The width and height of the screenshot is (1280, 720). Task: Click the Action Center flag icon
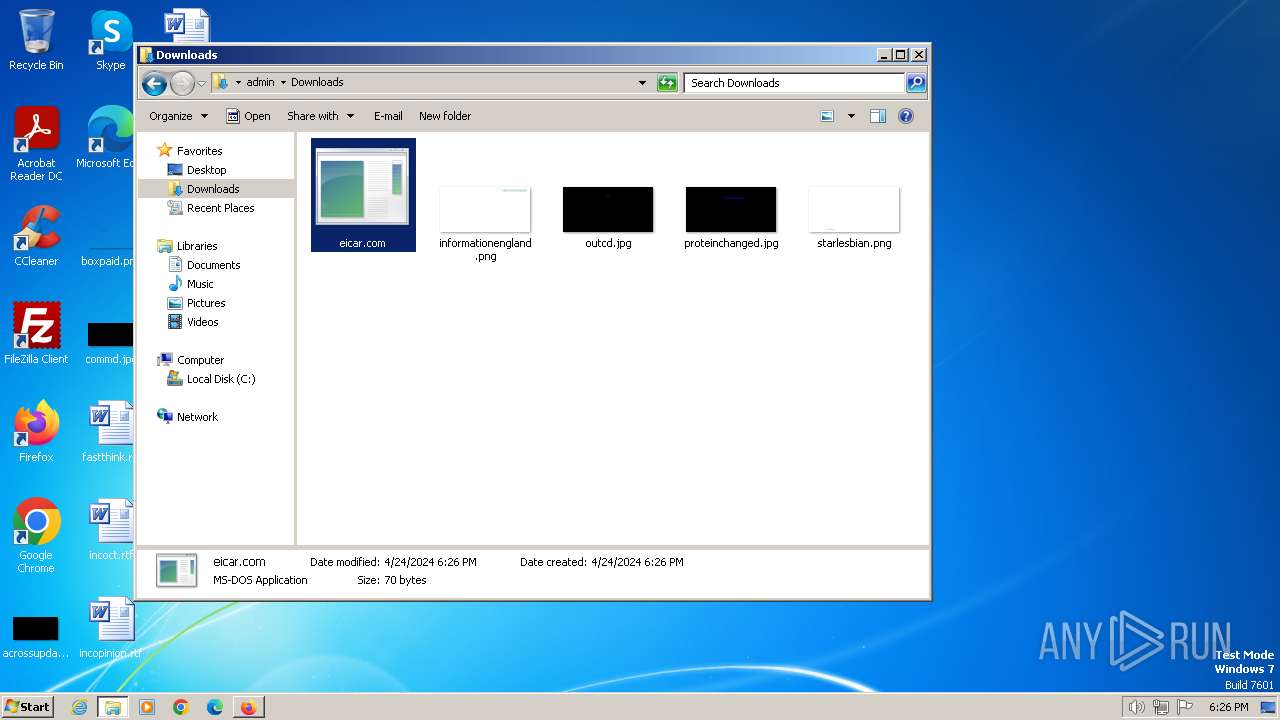1185,707
